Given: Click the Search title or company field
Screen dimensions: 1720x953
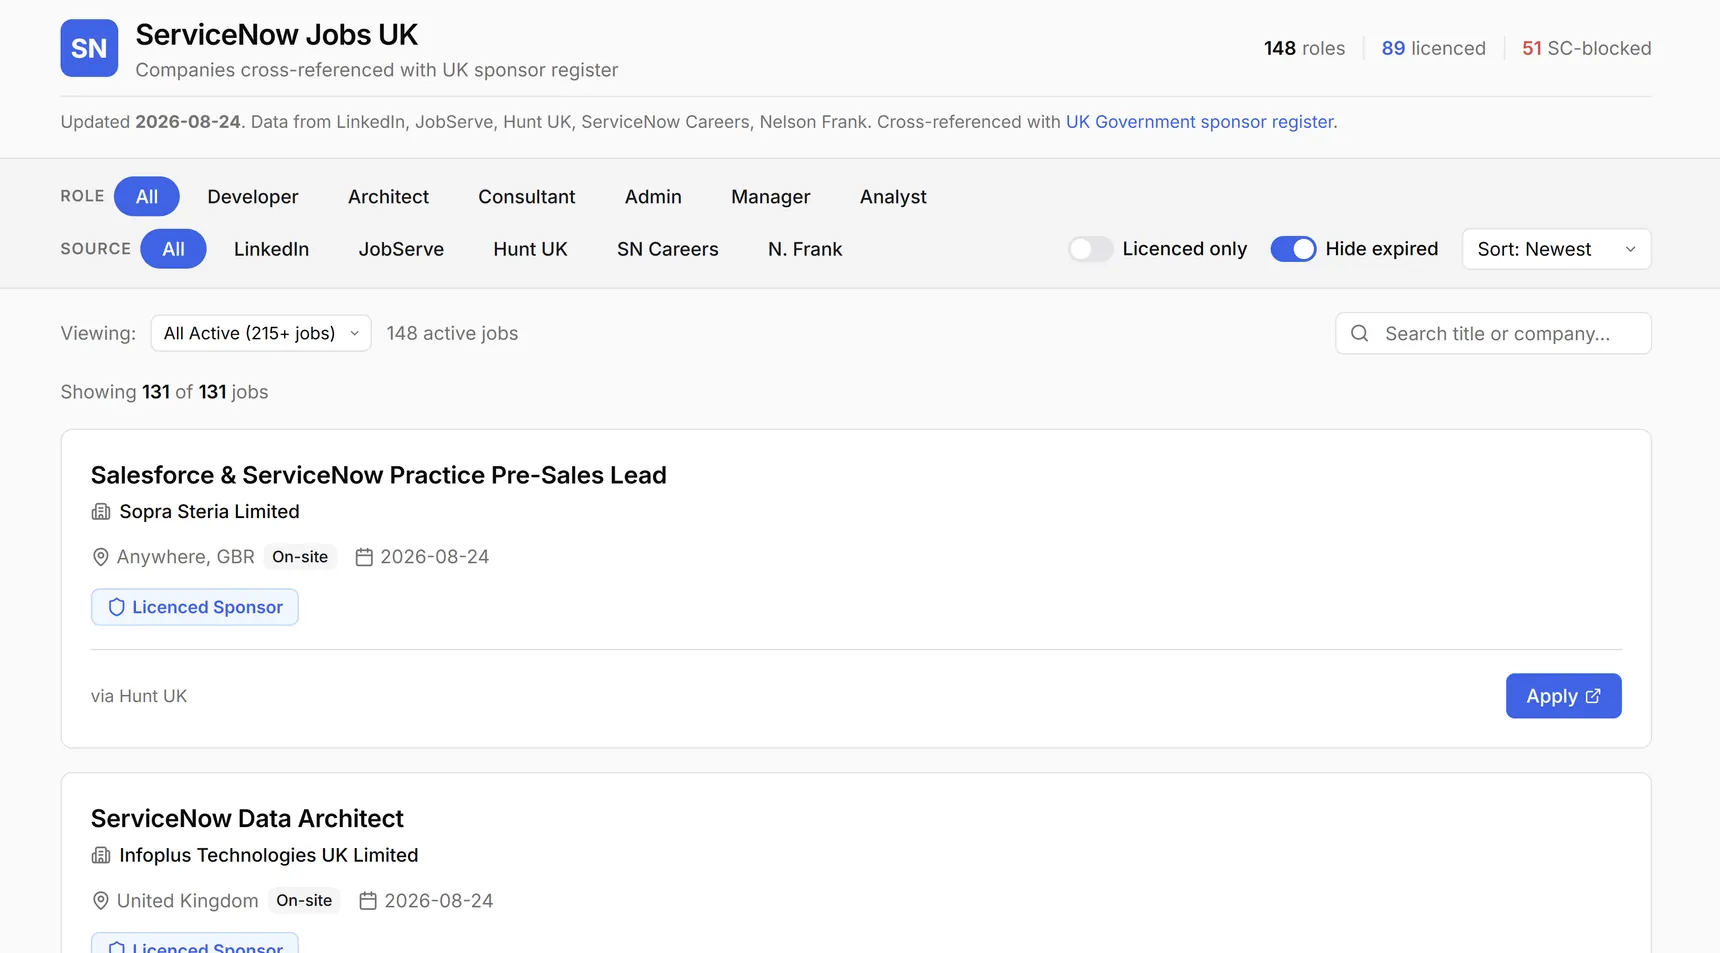Looking at the screenshot, I should click(x=1493, y=333).
